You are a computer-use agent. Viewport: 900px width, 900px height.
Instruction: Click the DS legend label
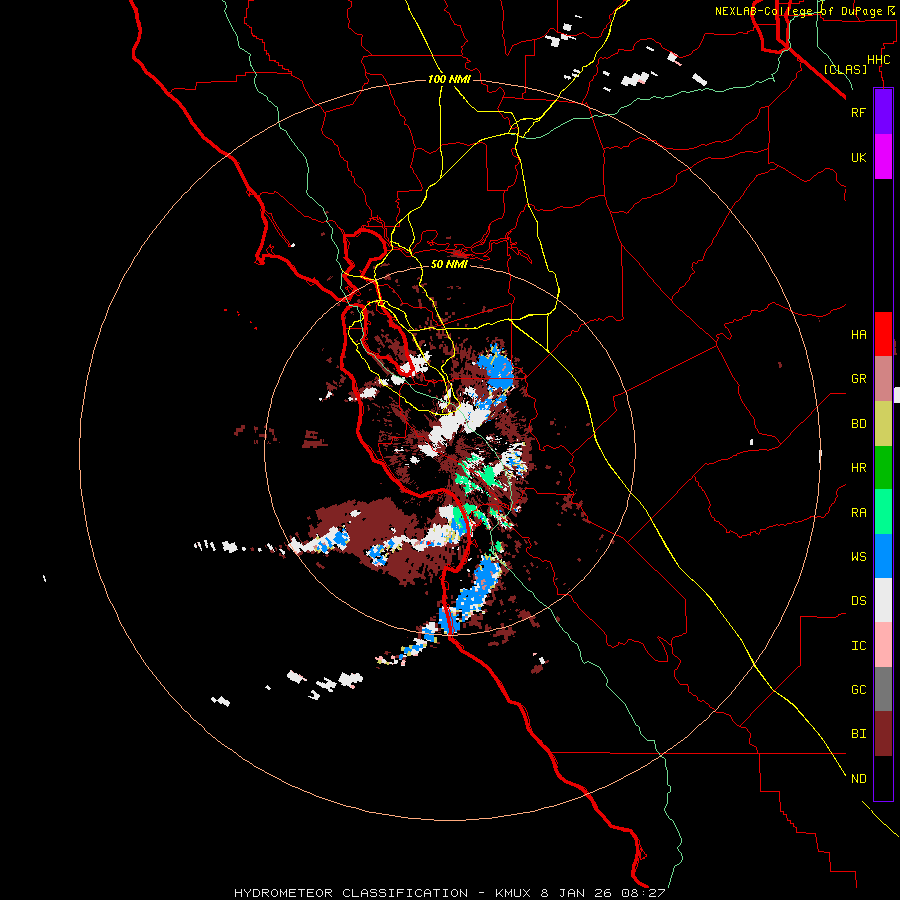[858, 601]
